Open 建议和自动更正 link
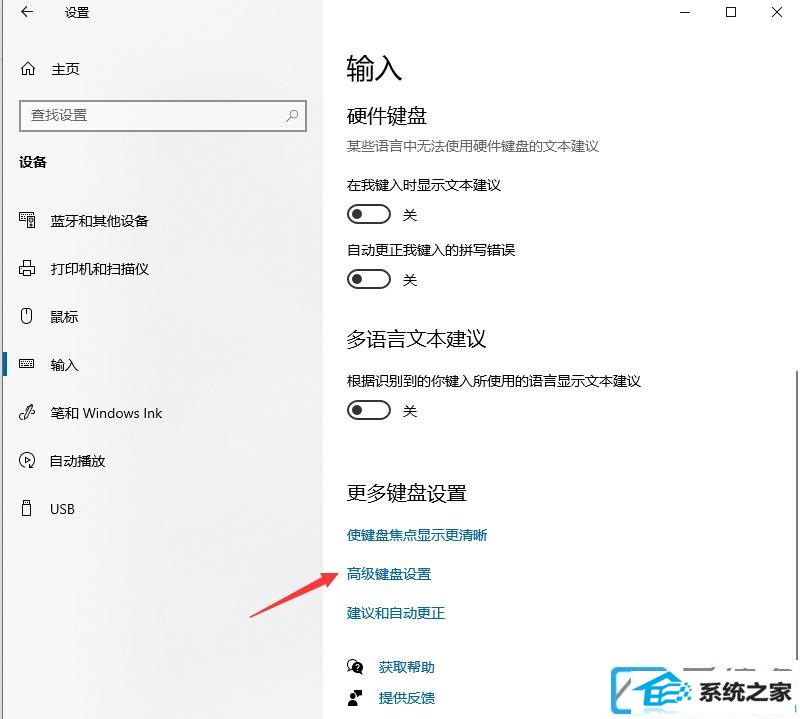Image resolution: width=800 pixels, height=719 pixels. point(396,613)
